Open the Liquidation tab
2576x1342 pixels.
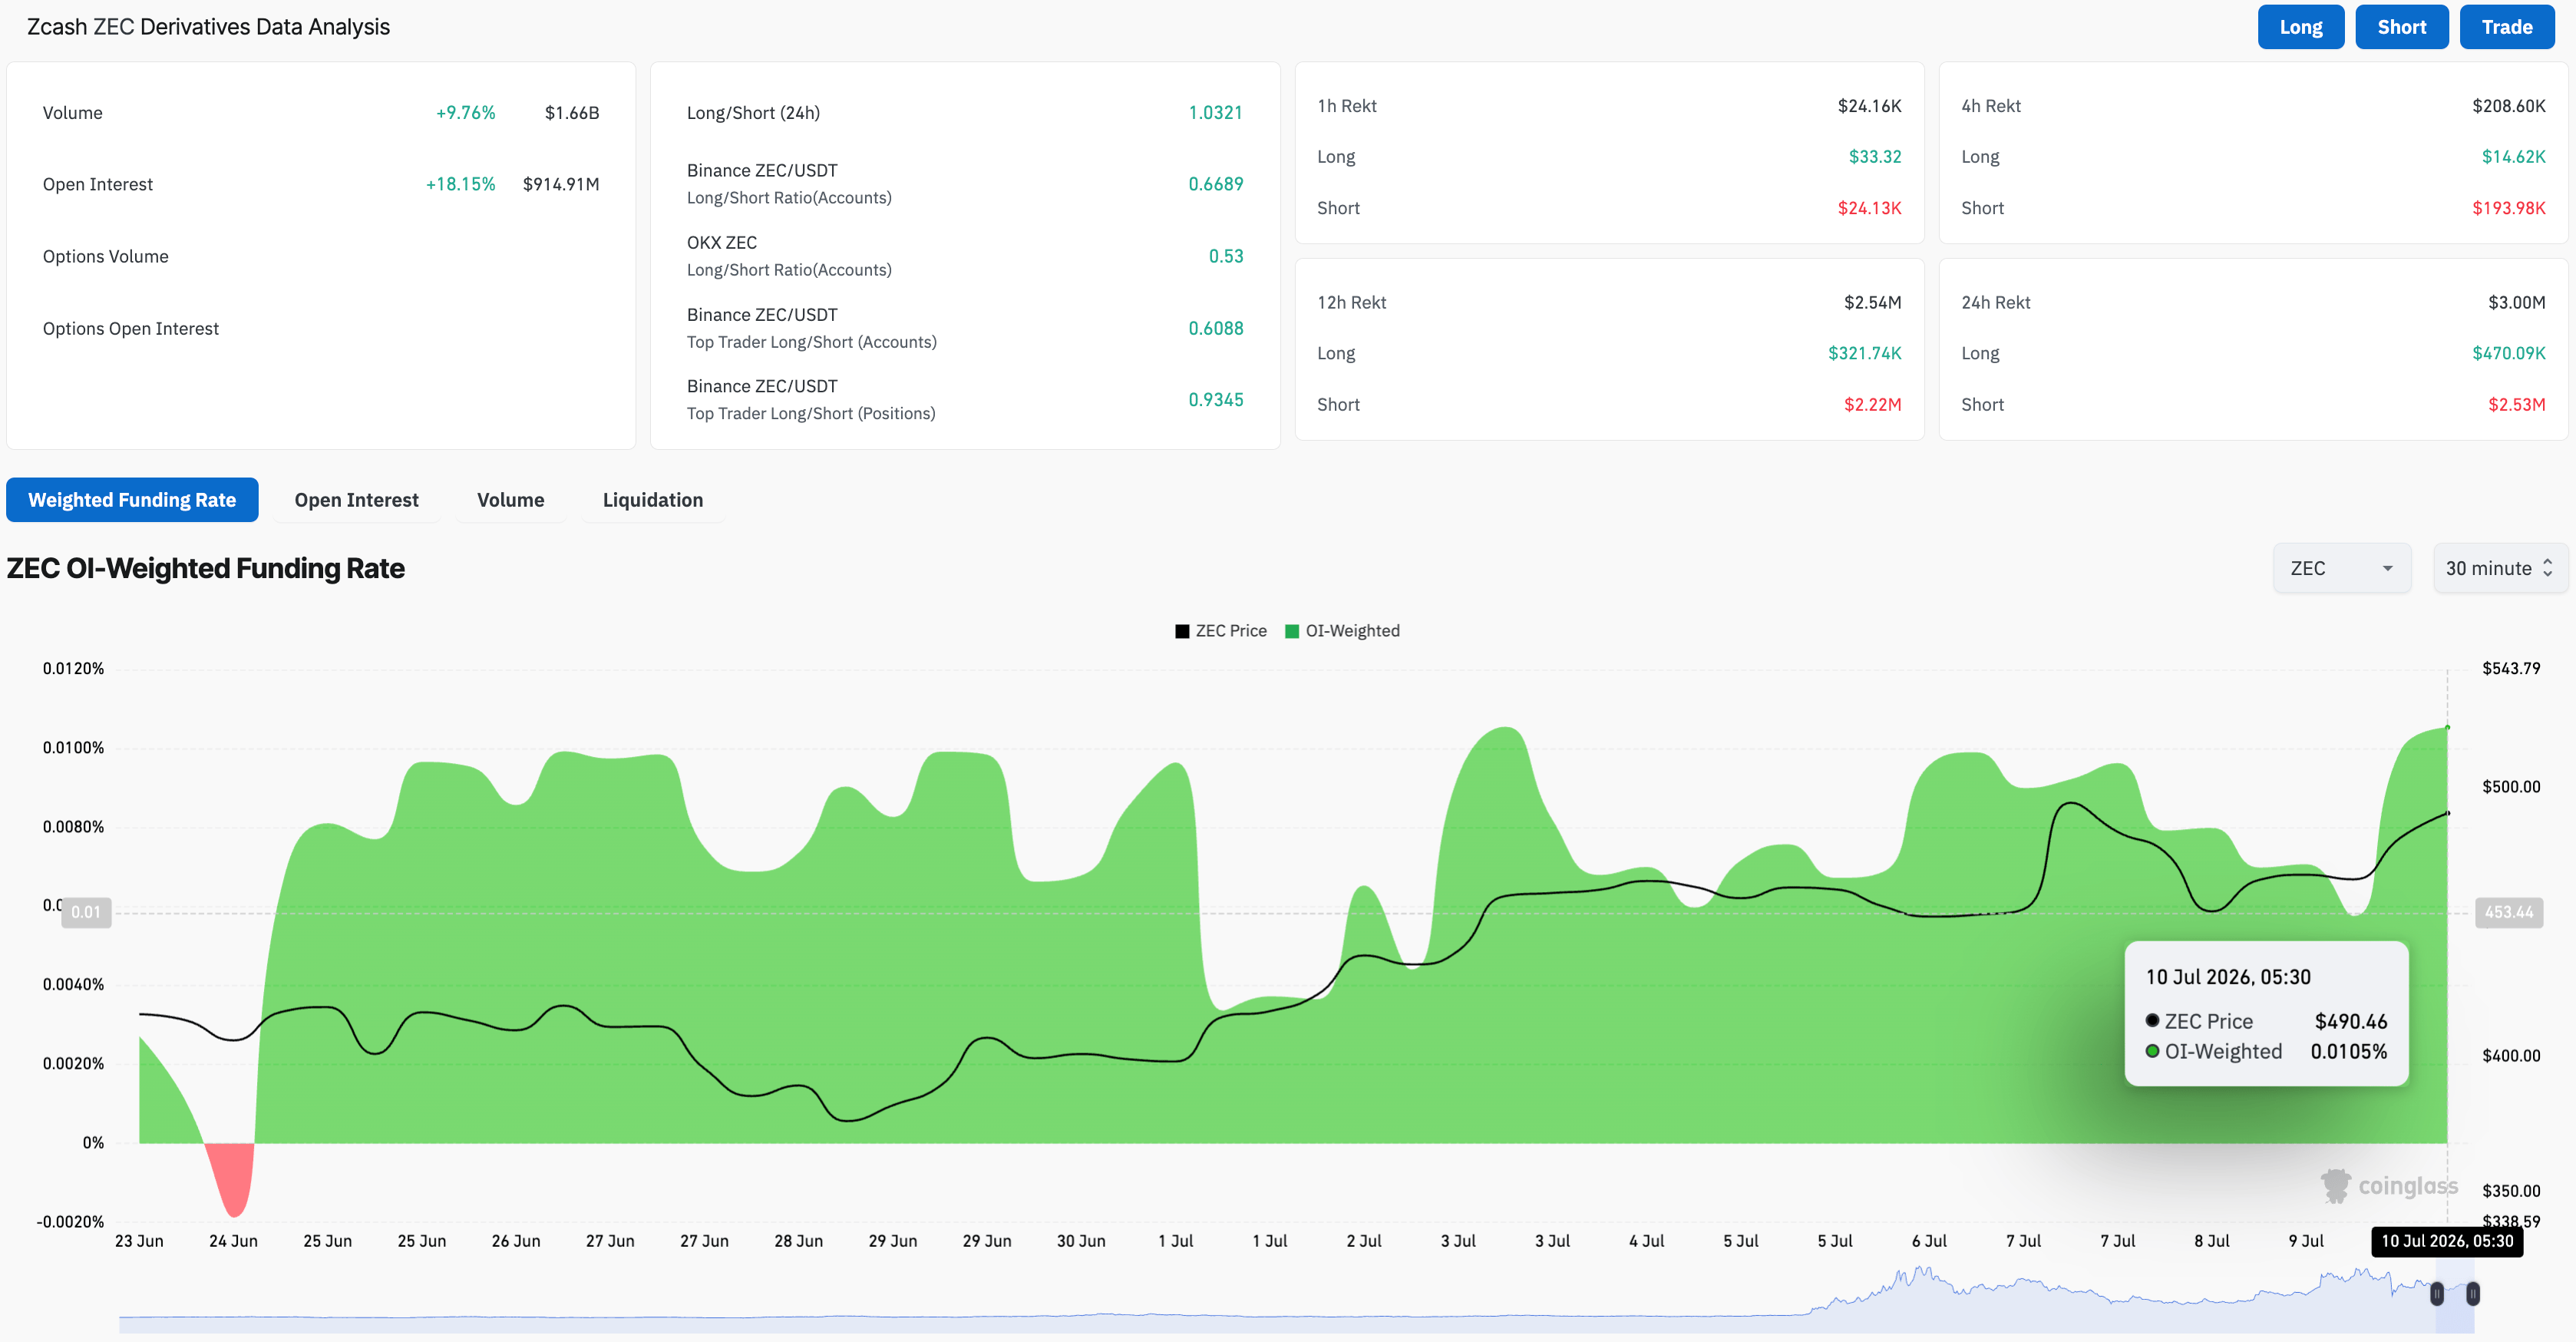click(652, 500)
